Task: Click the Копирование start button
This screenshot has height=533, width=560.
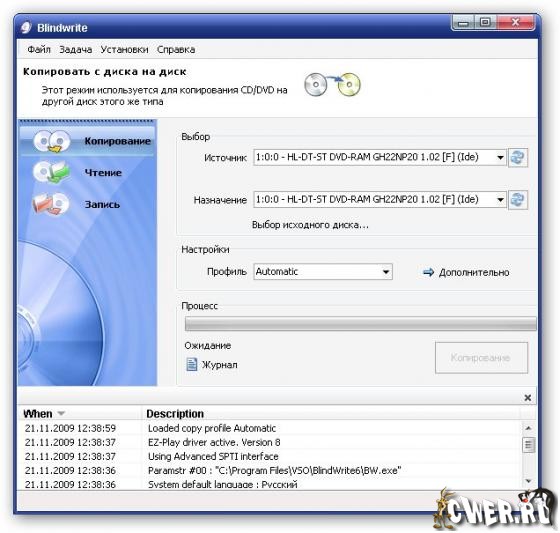Action: (481, 358)
